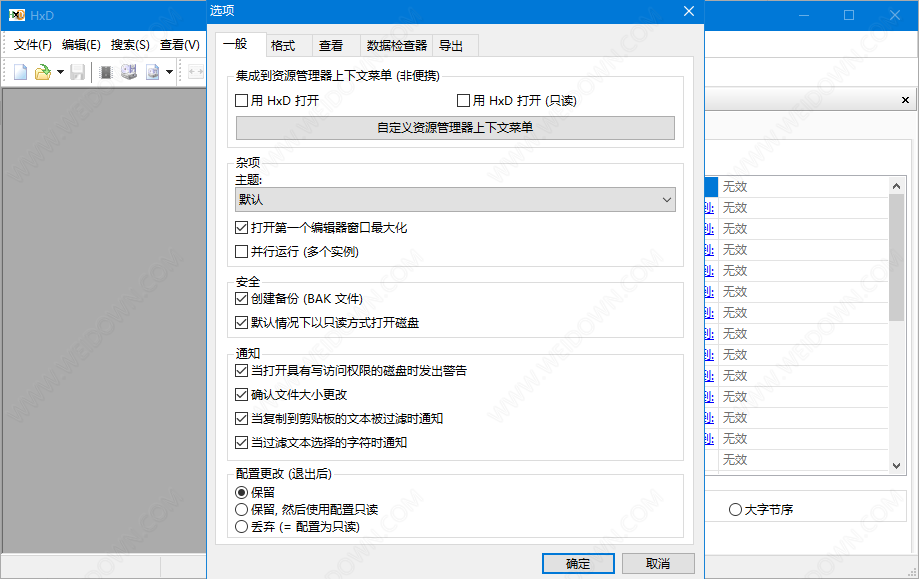The height and width of the screenshot is (579, 919).
Task: Click 自定义资源管理器上下文菜单 button
Action: [455, 128]
